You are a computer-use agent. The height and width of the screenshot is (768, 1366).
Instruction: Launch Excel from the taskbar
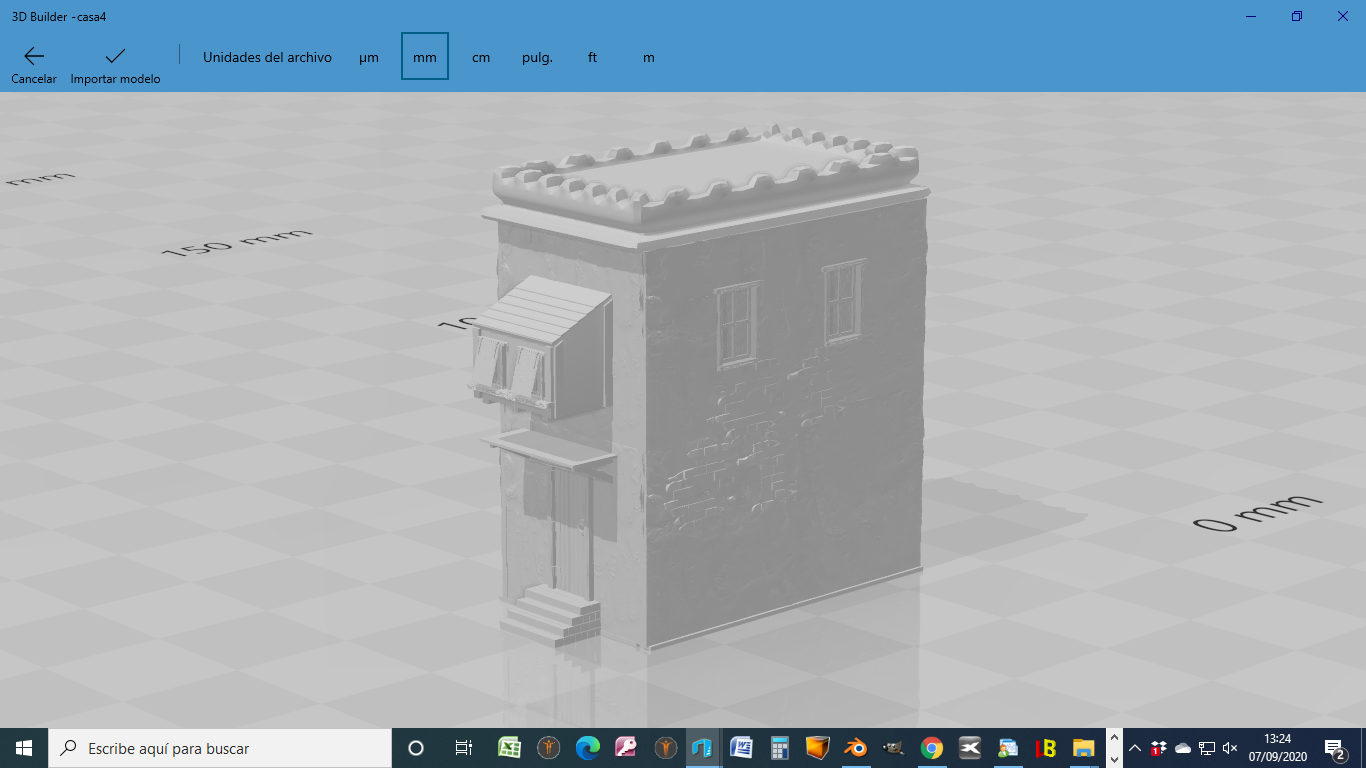508,748
